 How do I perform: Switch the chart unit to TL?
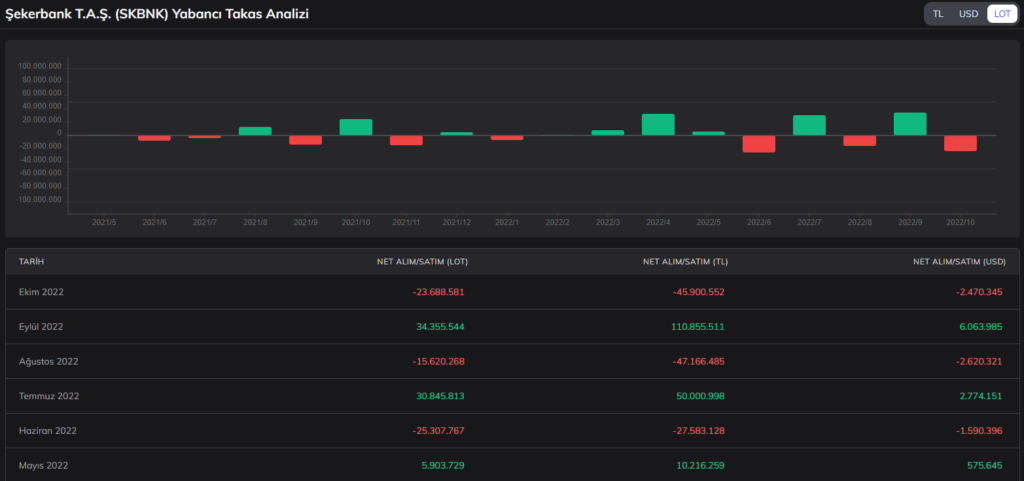(938, 14)
